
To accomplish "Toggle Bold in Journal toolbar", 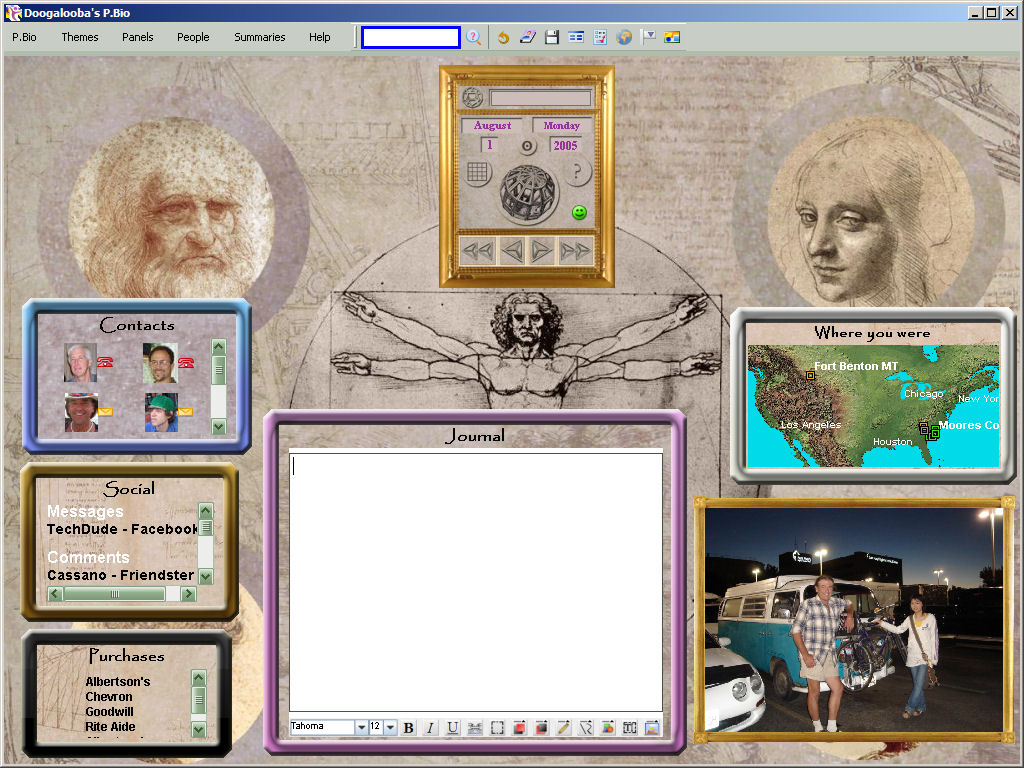I will pyautogui.click(x=409, y=728).
